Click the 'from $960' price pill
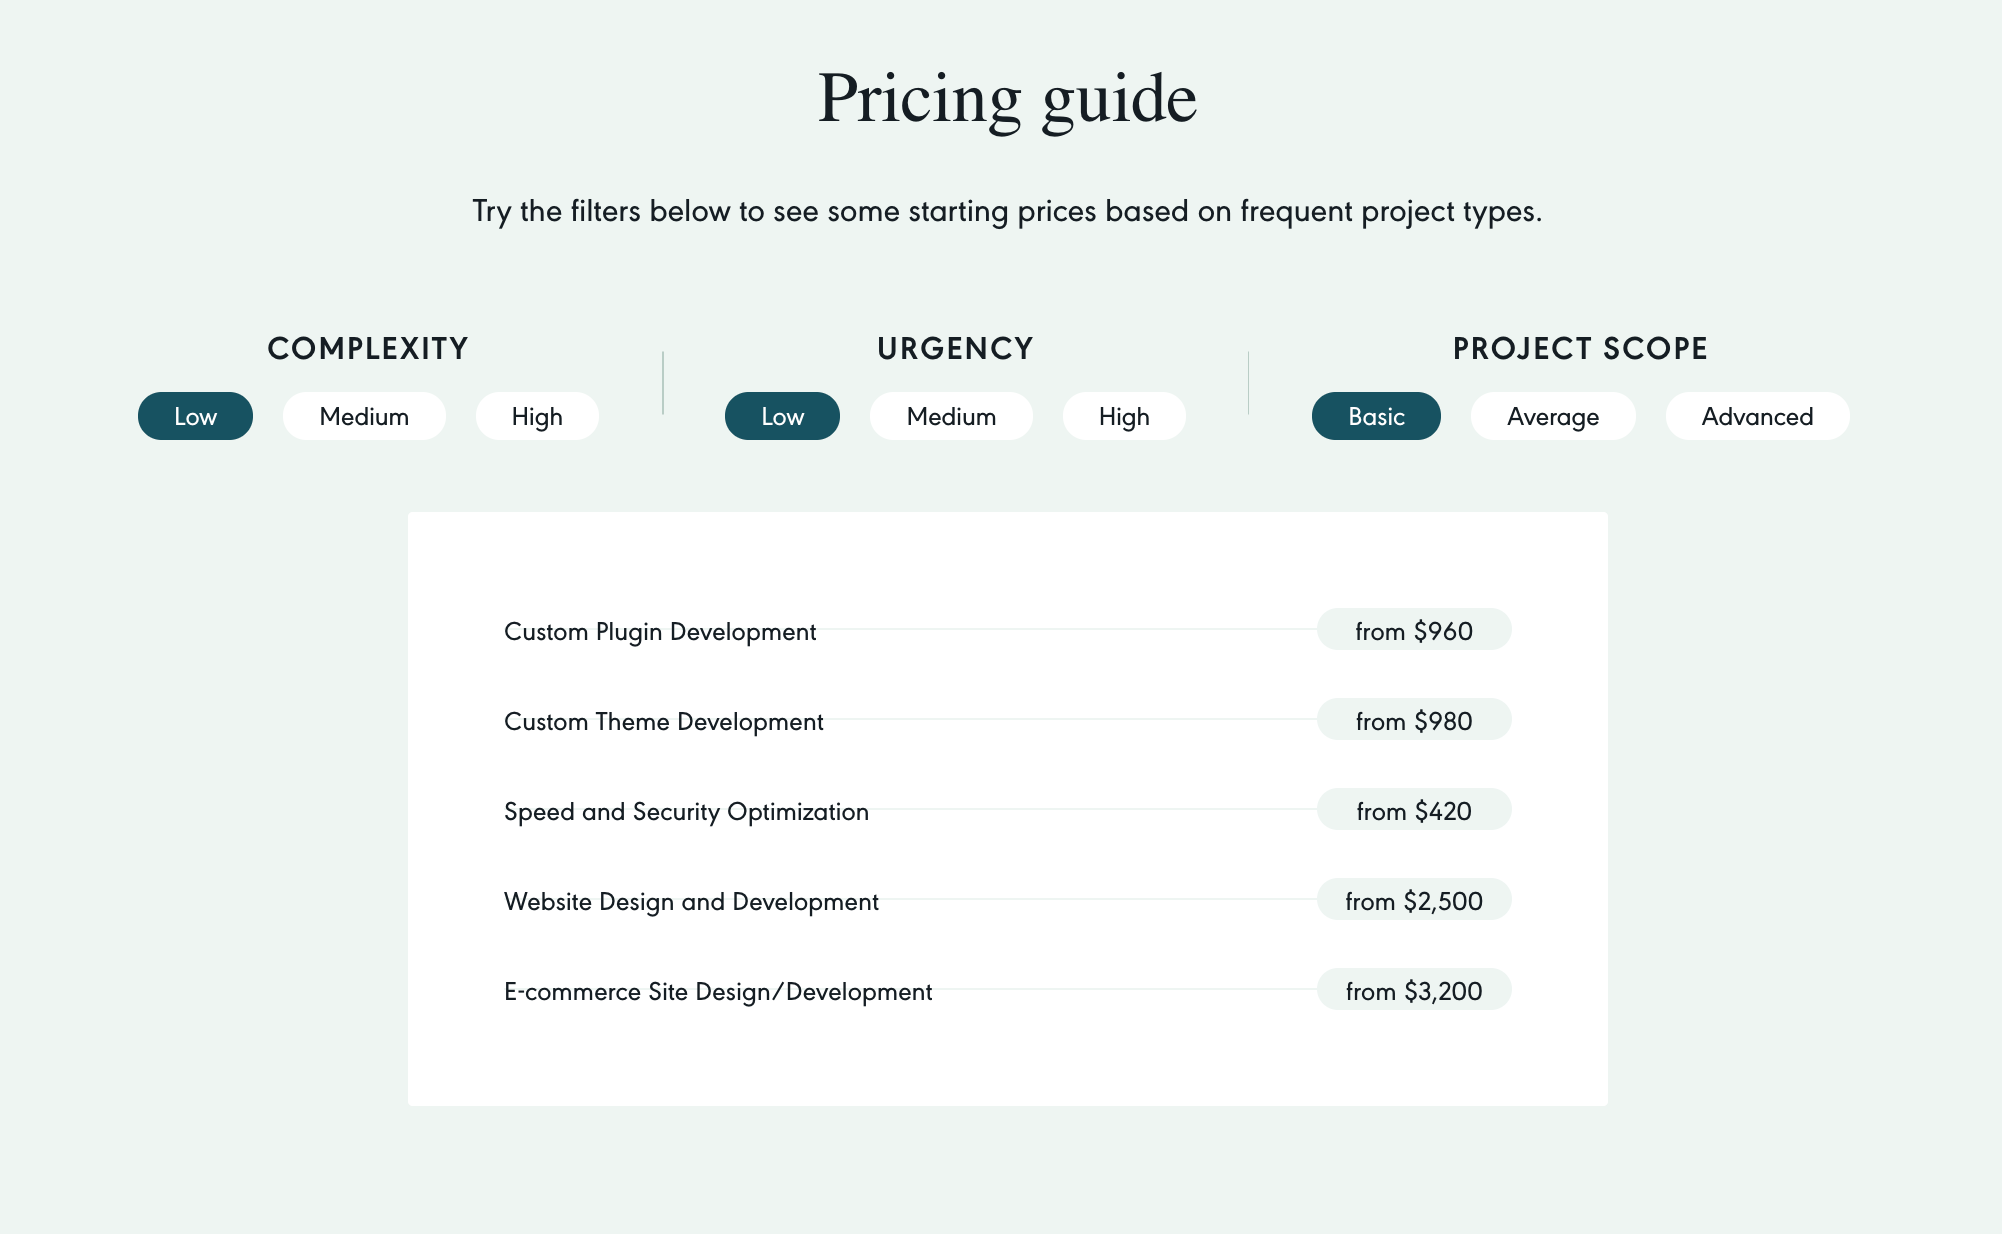Viewport: 2002px width, 1234px height. click(x=1414, y=630)
